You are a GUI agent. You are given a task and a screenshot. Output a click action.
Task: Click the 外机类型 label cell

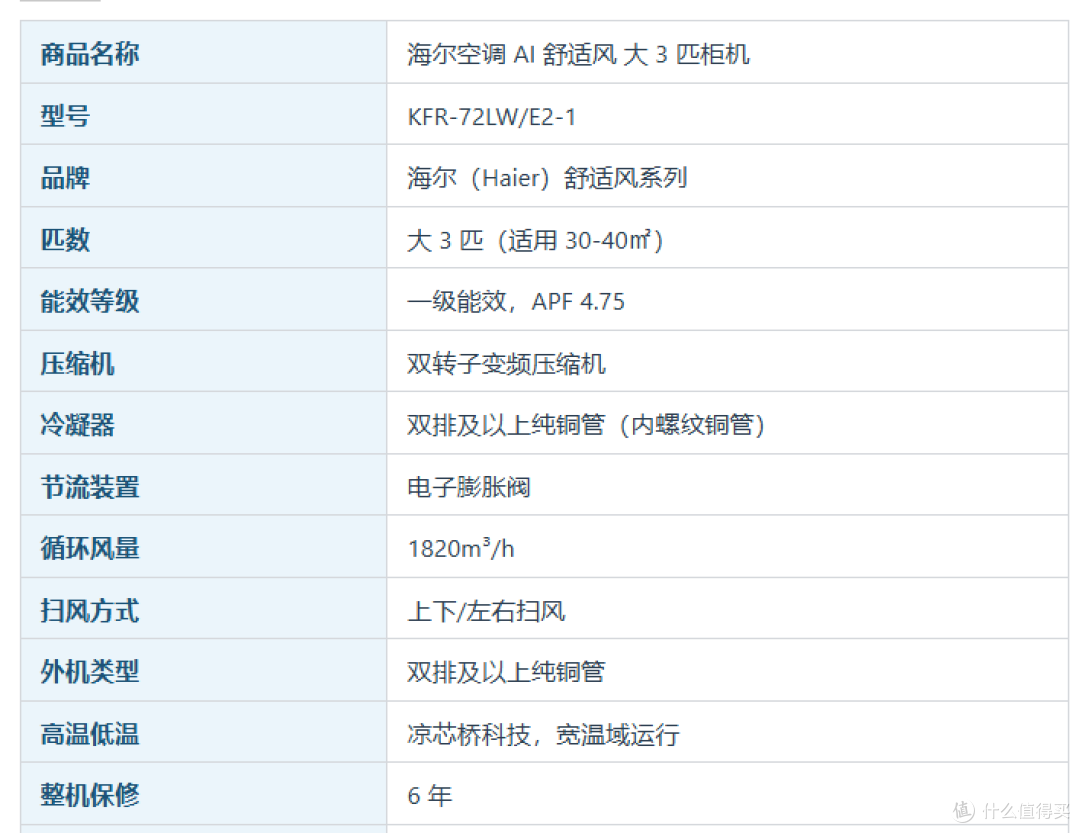[x=203, y=670]
